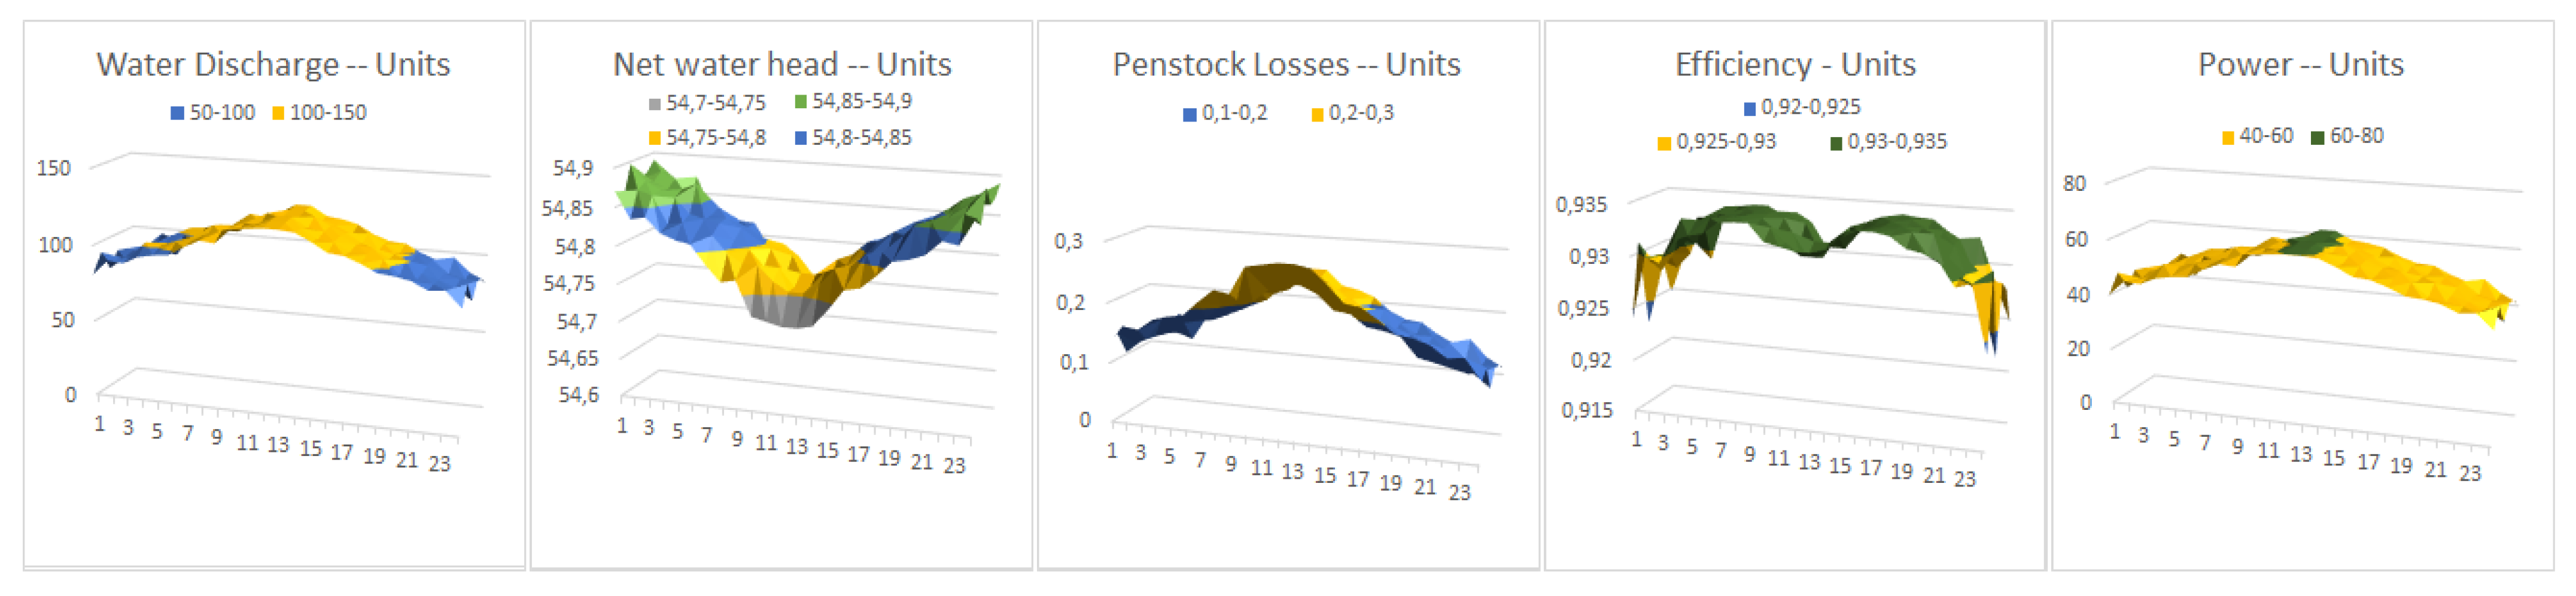Image resolution: width=2576 pixels, height=596 pixels.
Task: Select the dark green 0,93-0,935 legend swatch
Action: [x=1835, y=143]
